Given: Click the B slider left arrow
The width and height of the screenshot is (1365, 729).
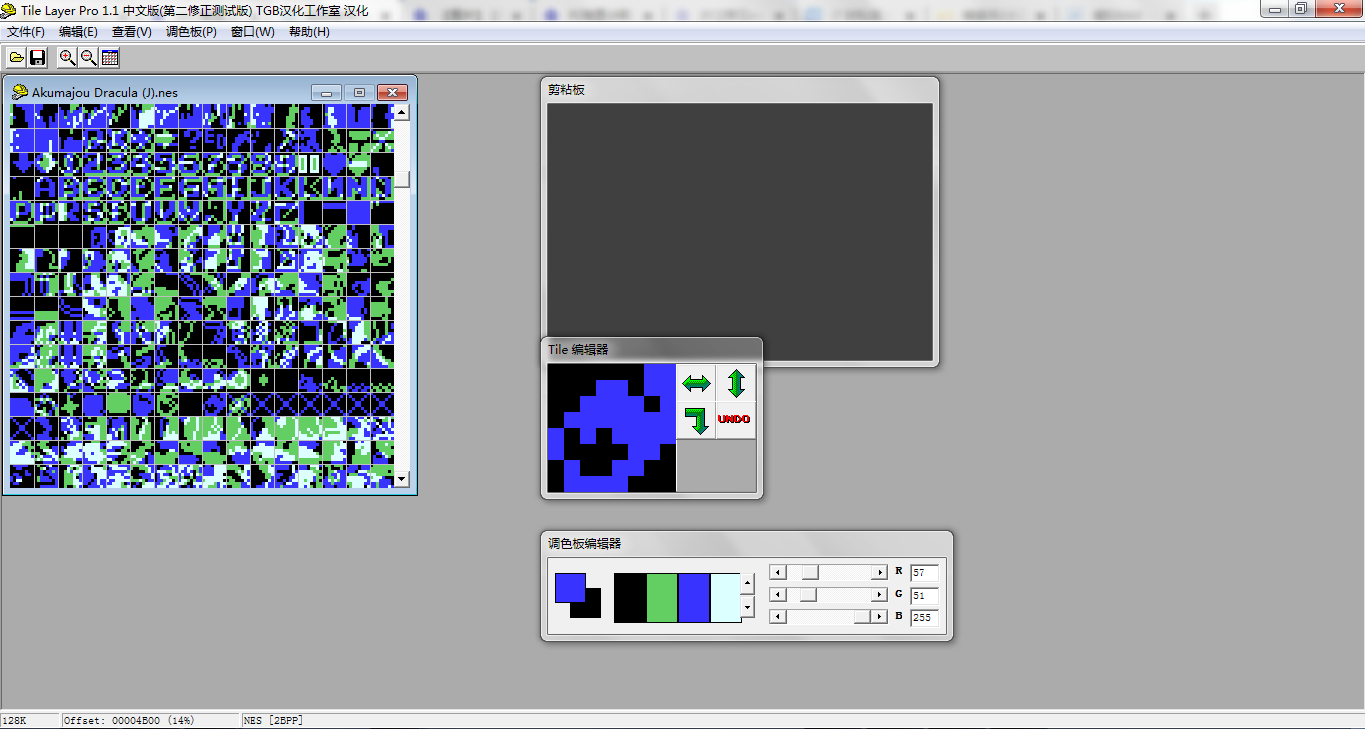Looking at the screenshot, I should coord(778,616).
